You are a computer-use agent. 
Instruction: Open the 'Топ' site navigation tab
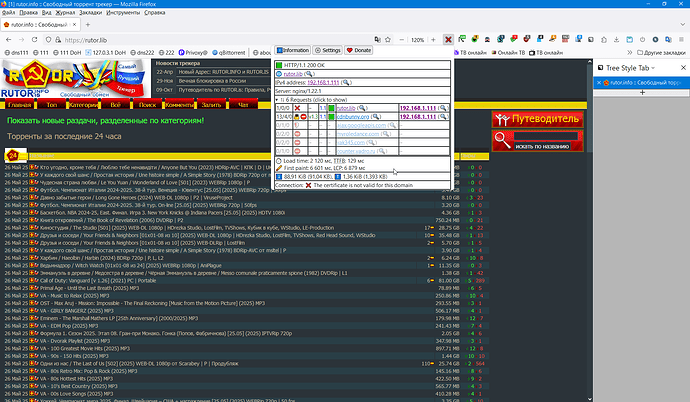tap(51, 105)
